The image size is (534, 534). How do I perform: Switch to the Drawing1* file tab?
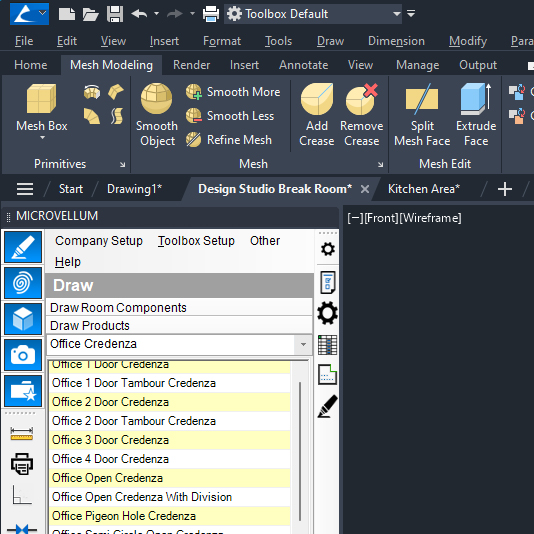click(135, 189)
